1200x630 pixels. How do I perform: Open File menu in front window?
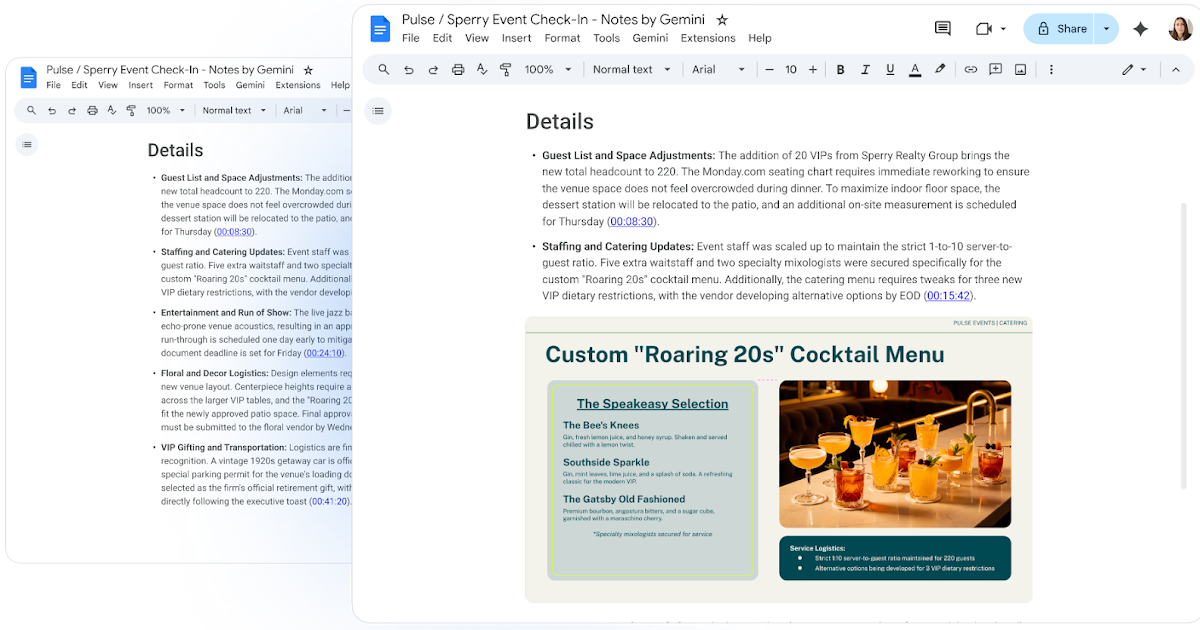(x=411, y=38)
